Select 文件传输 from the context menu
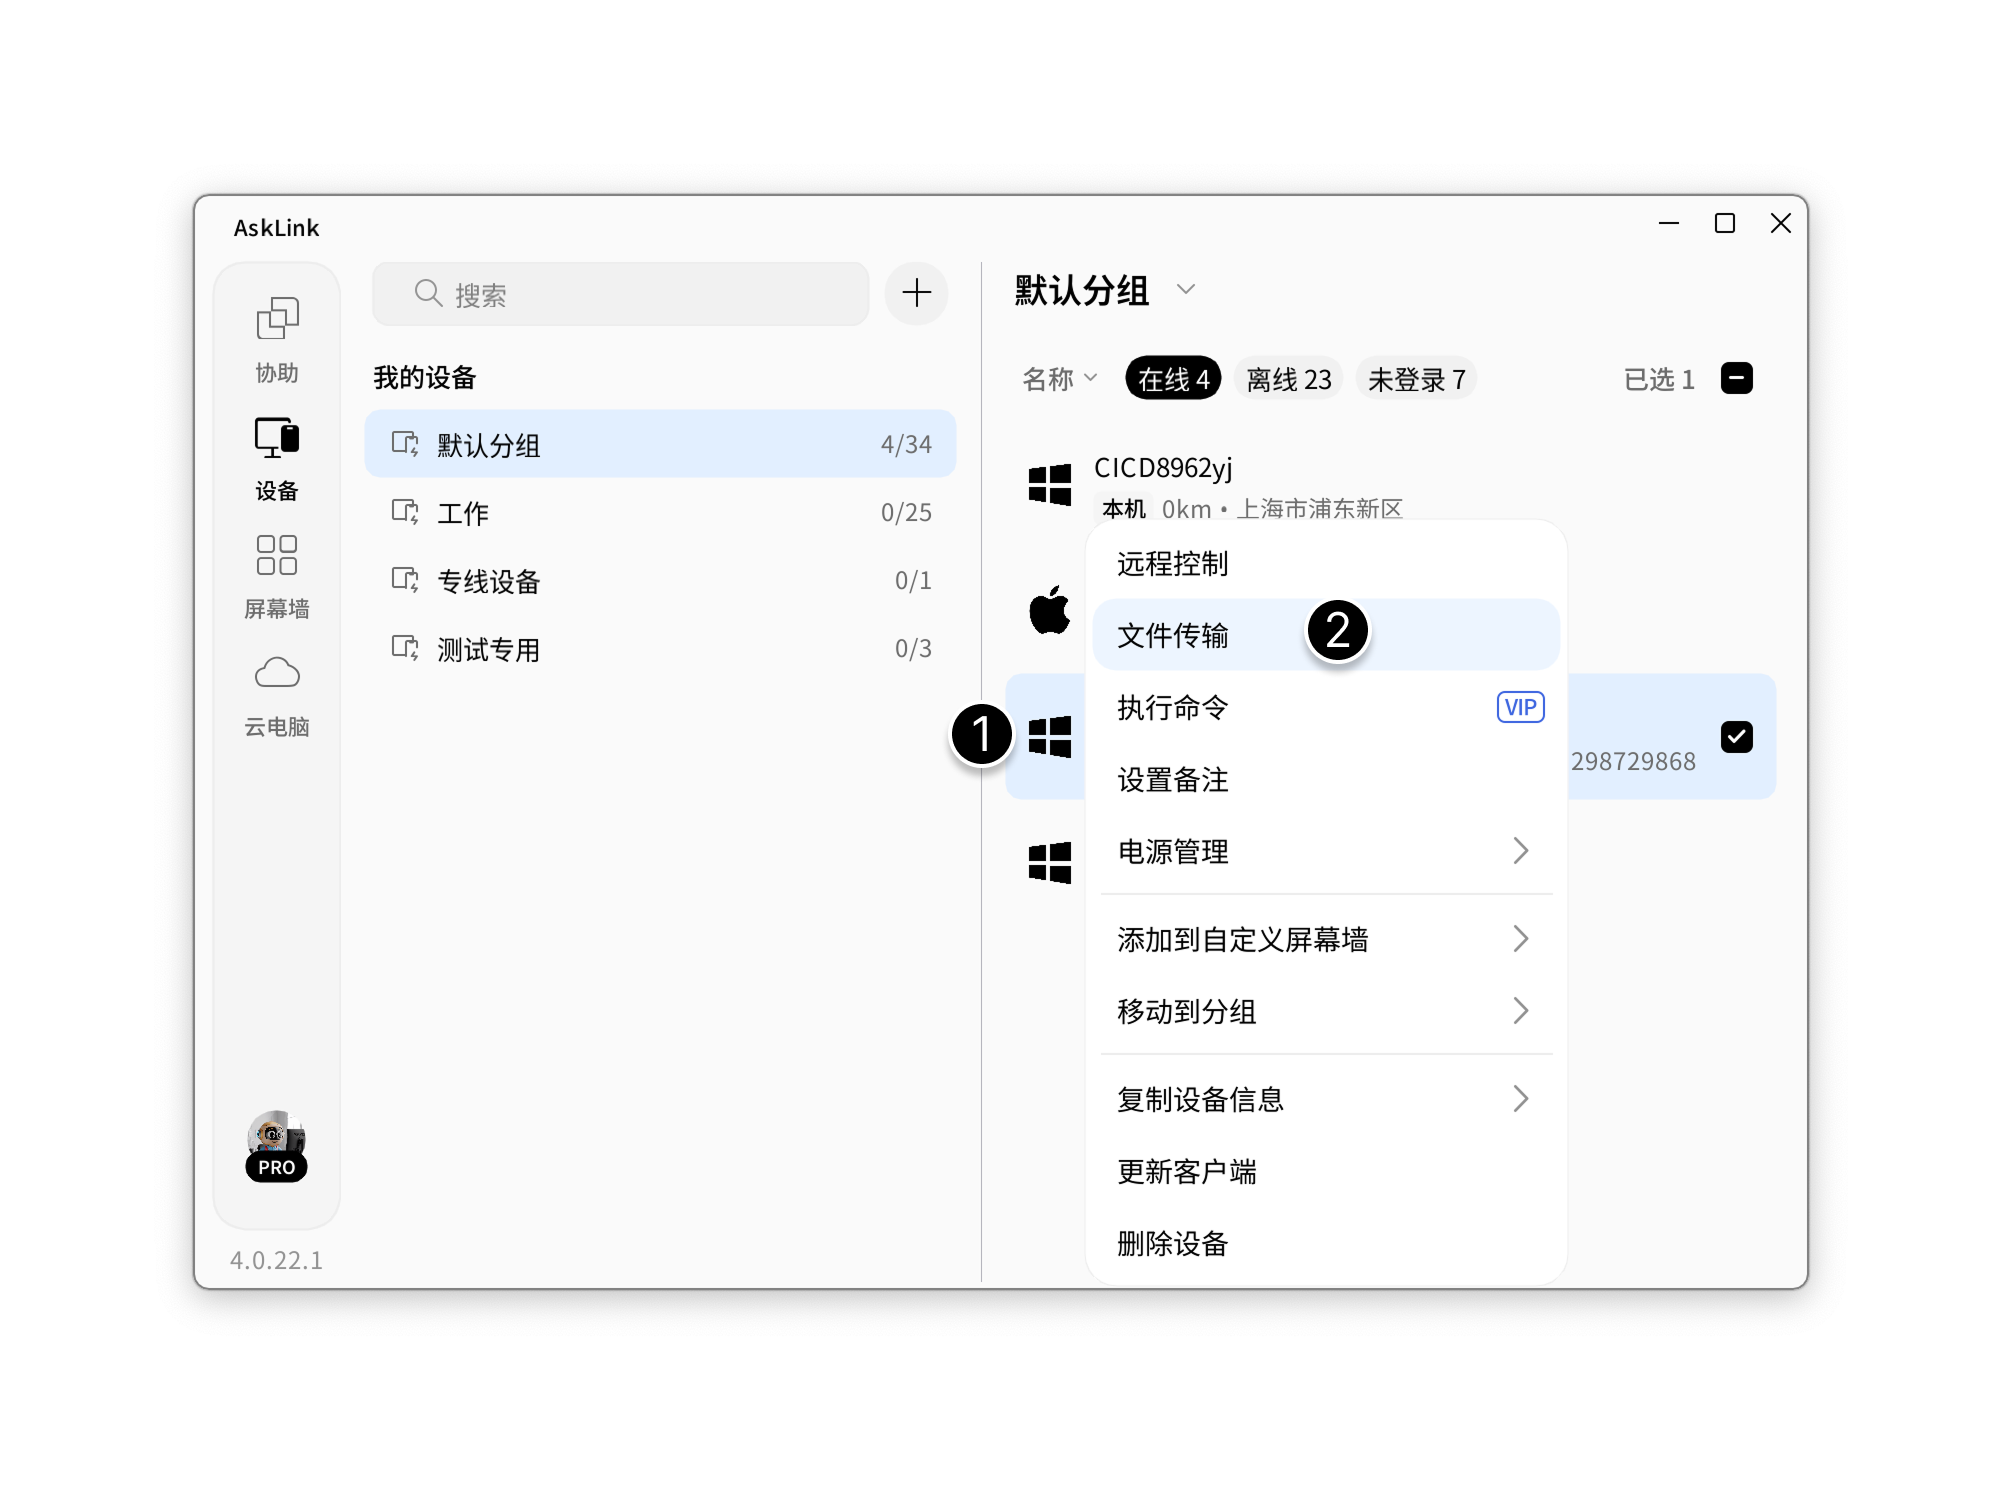 coord(1175,634)
